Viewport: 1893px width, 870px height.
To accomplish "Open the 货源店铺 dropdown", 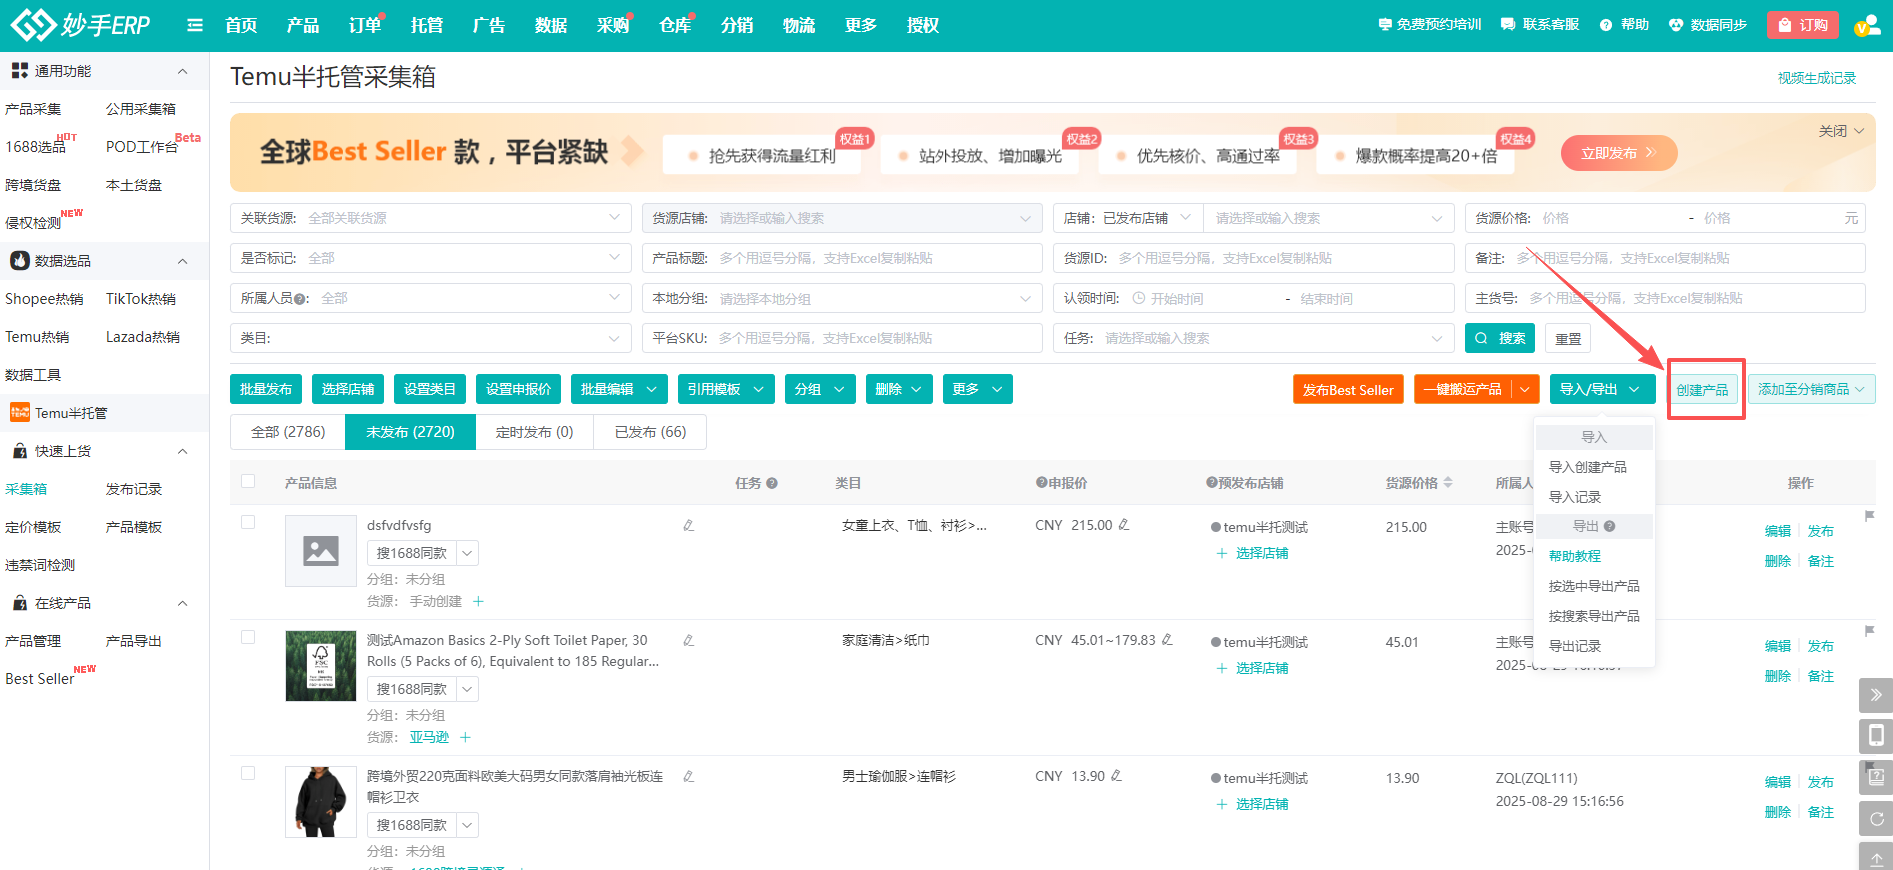I will [842, 218].
